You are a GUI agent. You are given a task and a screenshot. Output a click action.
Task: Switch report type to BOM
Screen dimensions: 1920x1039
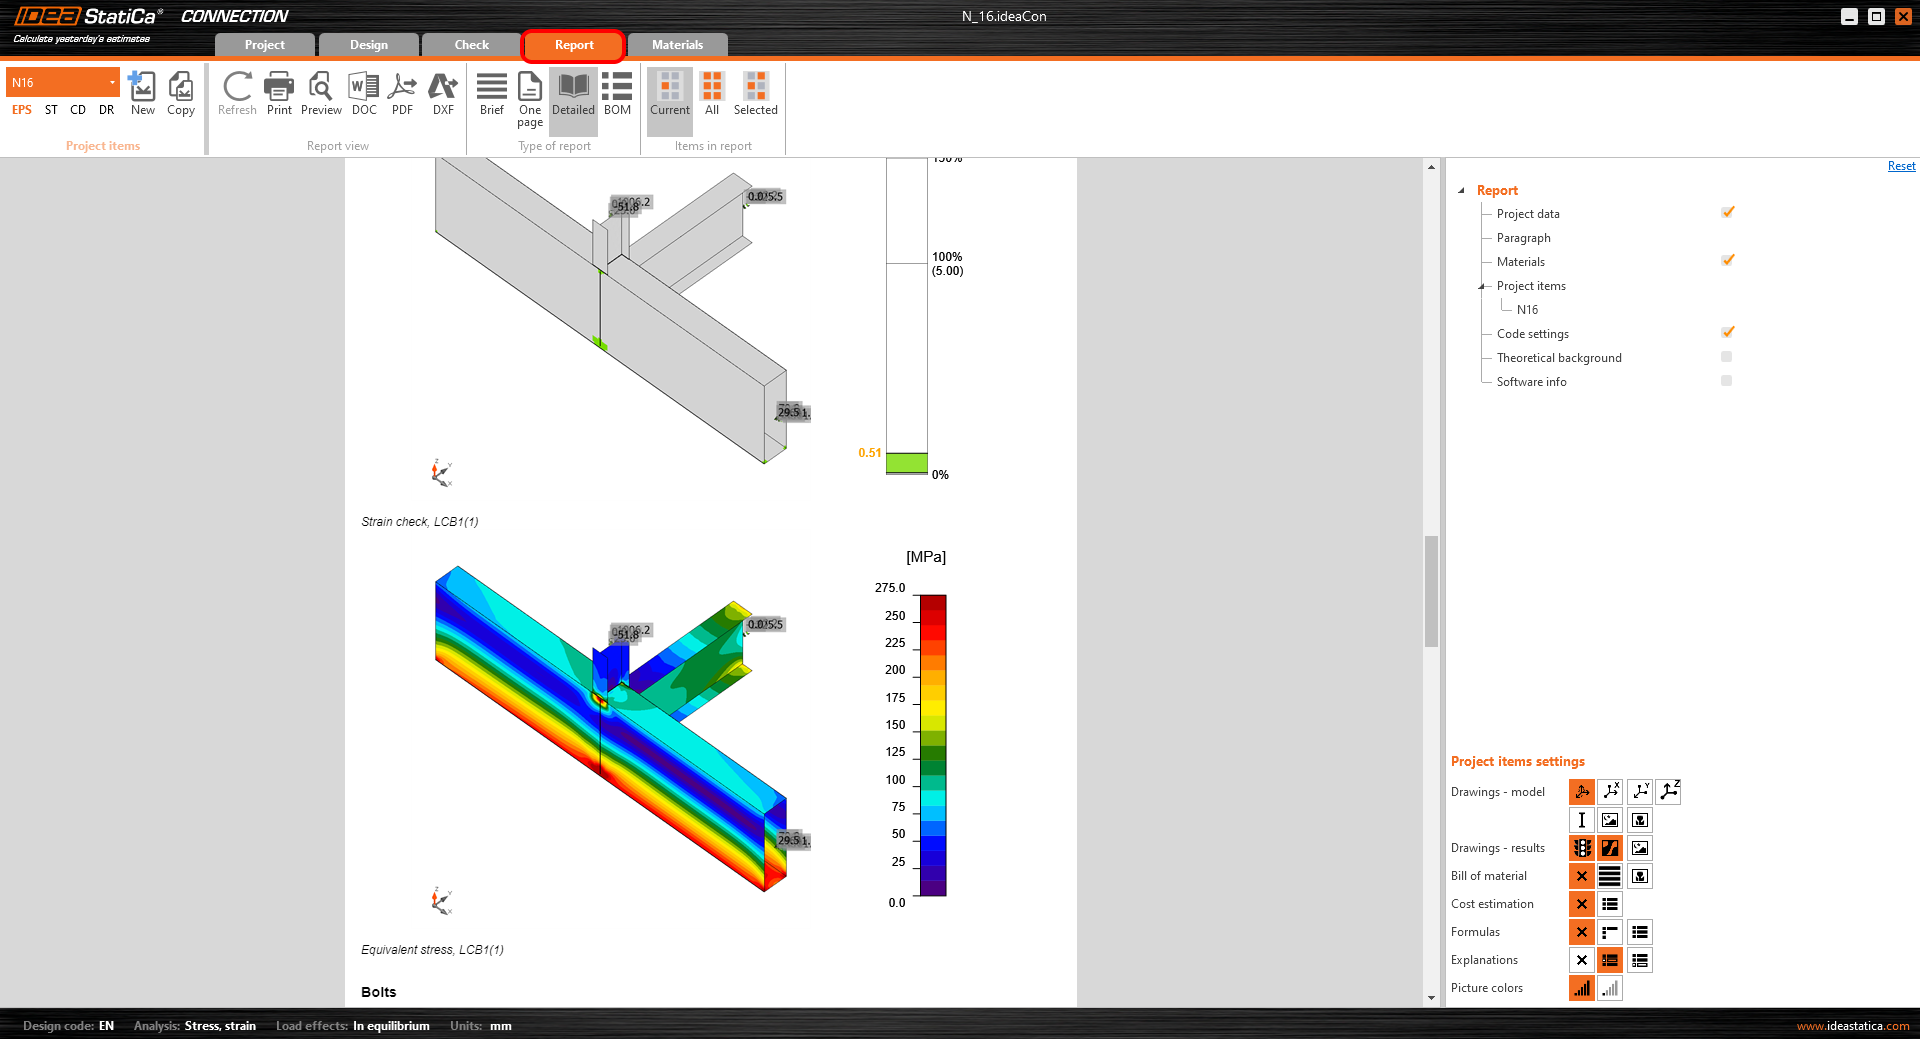tap(616, 95)
